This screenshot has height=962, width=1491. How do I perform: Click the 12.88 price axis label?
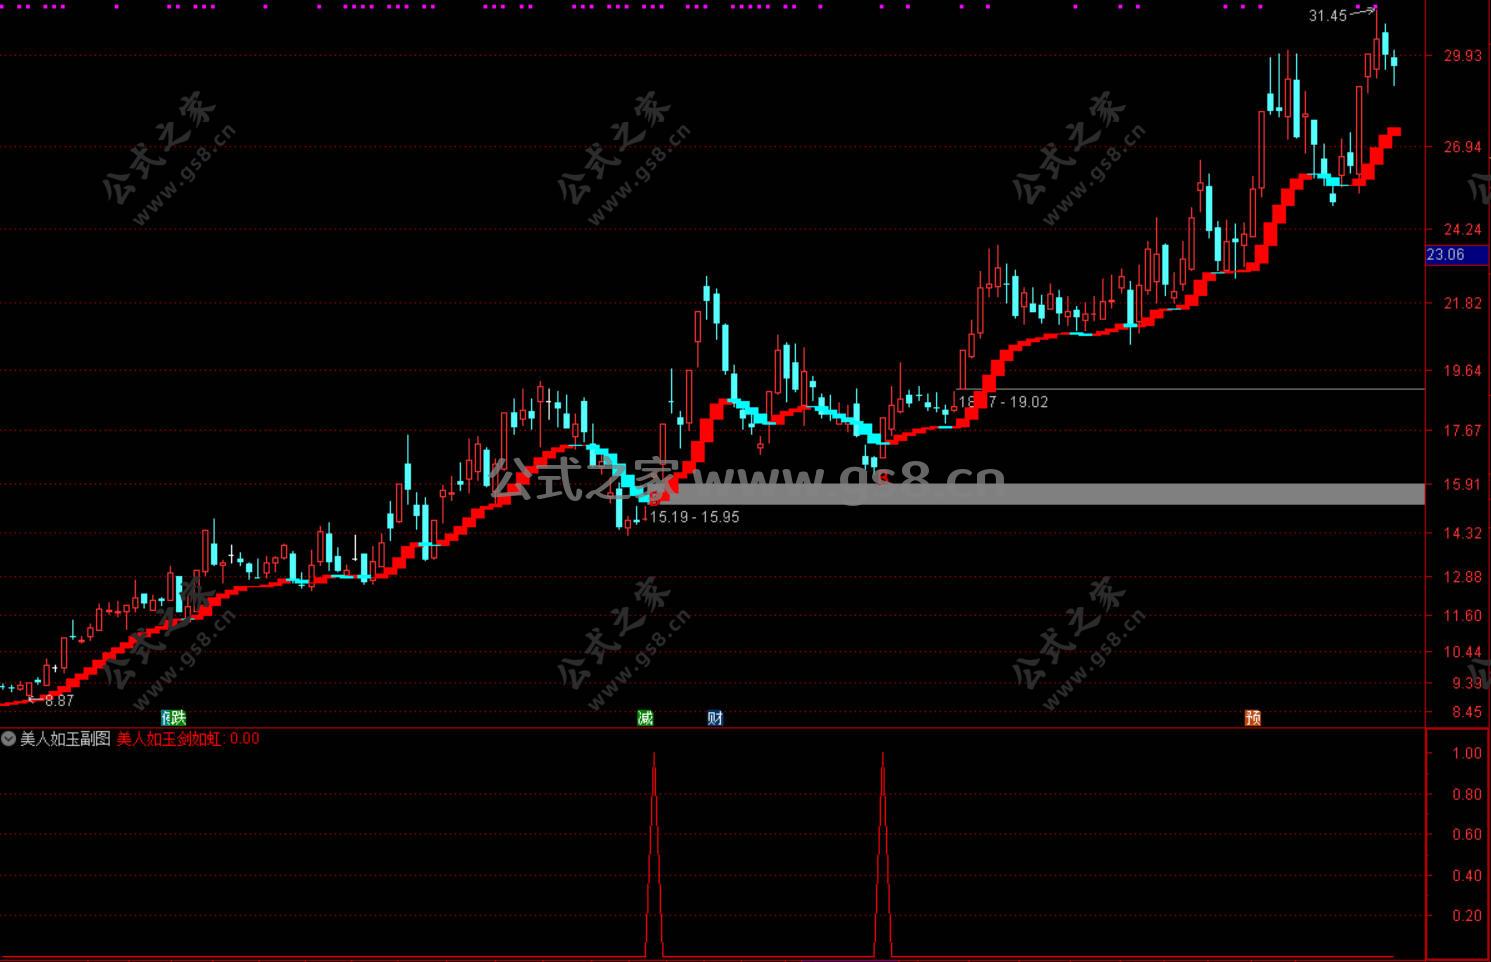click(x=1463, y=577)
